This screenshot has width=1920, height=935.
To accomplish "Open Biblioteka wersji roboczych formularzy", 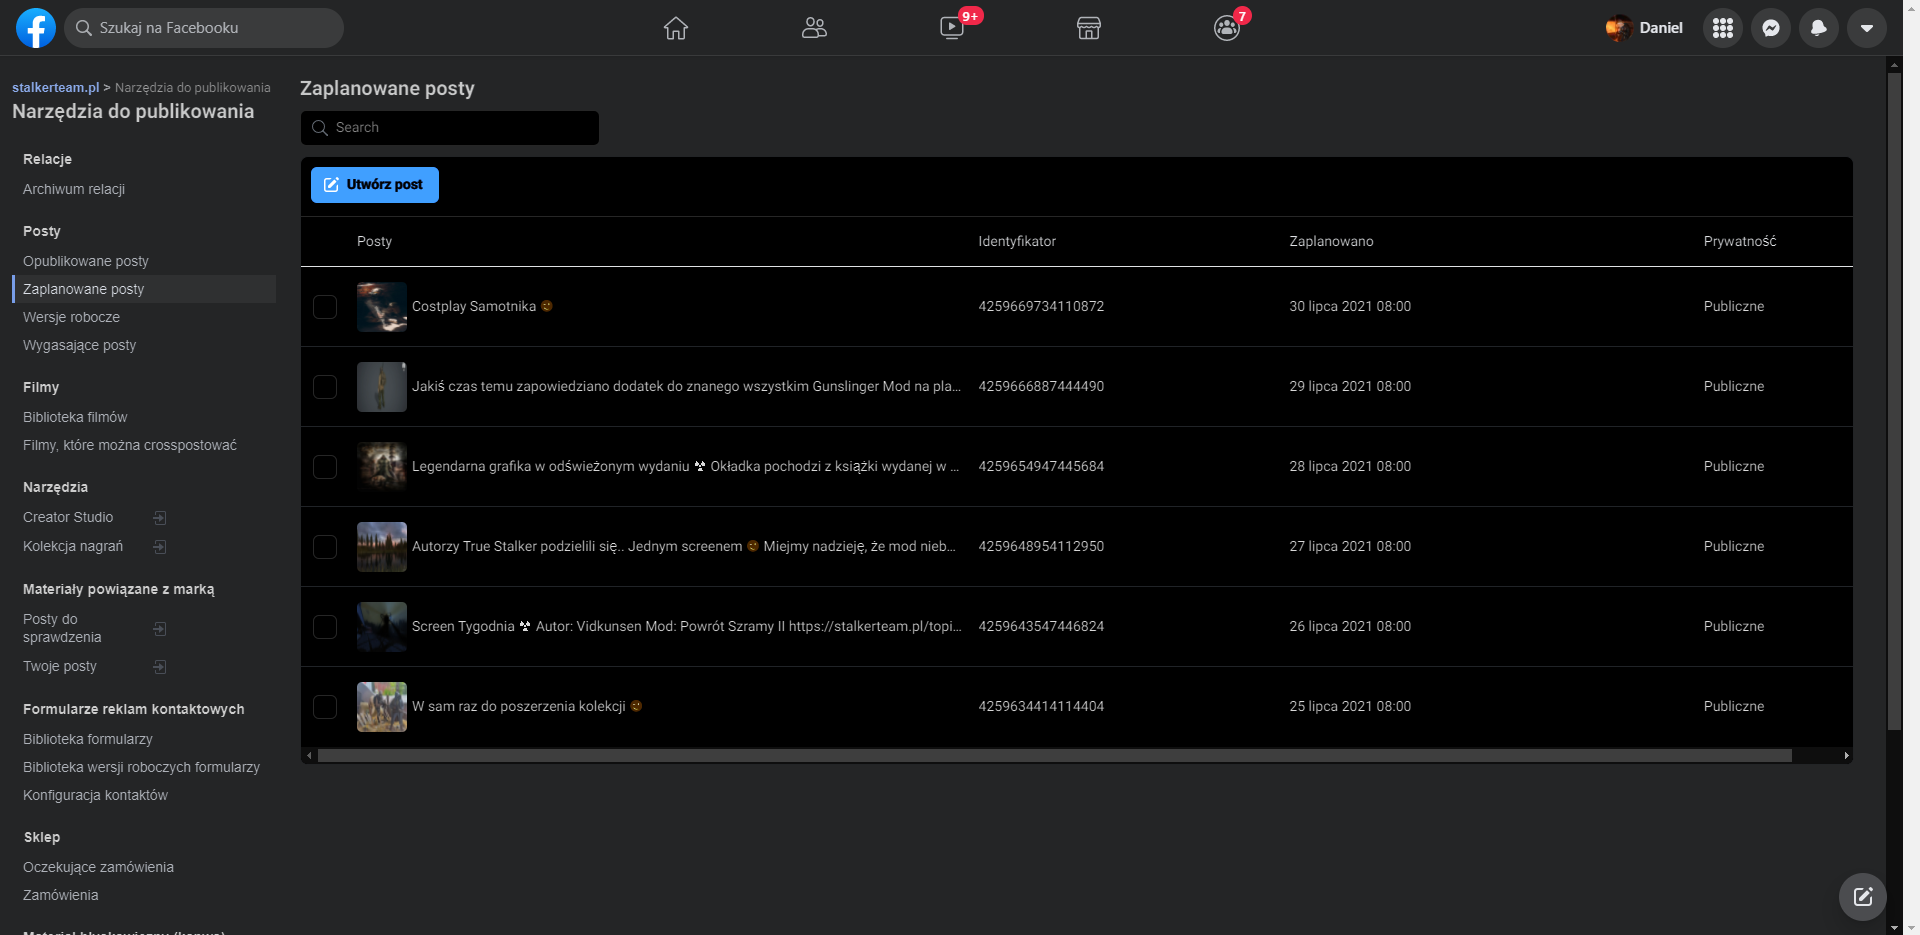I will click(141, 767).
